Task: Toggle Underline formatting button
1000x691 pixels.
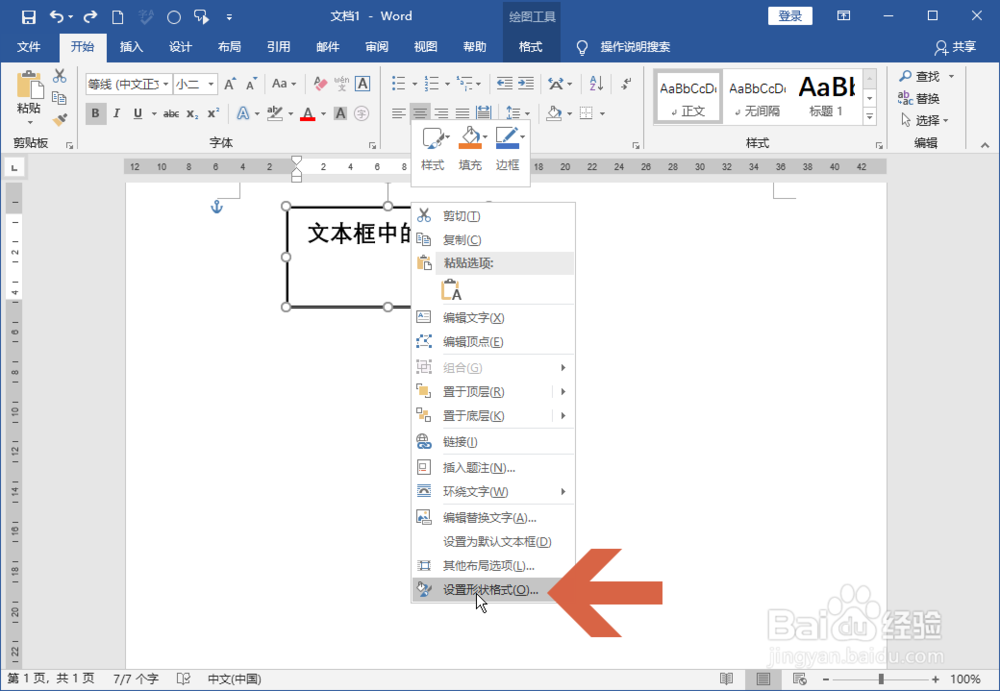Action: click(x=138, y=114)
